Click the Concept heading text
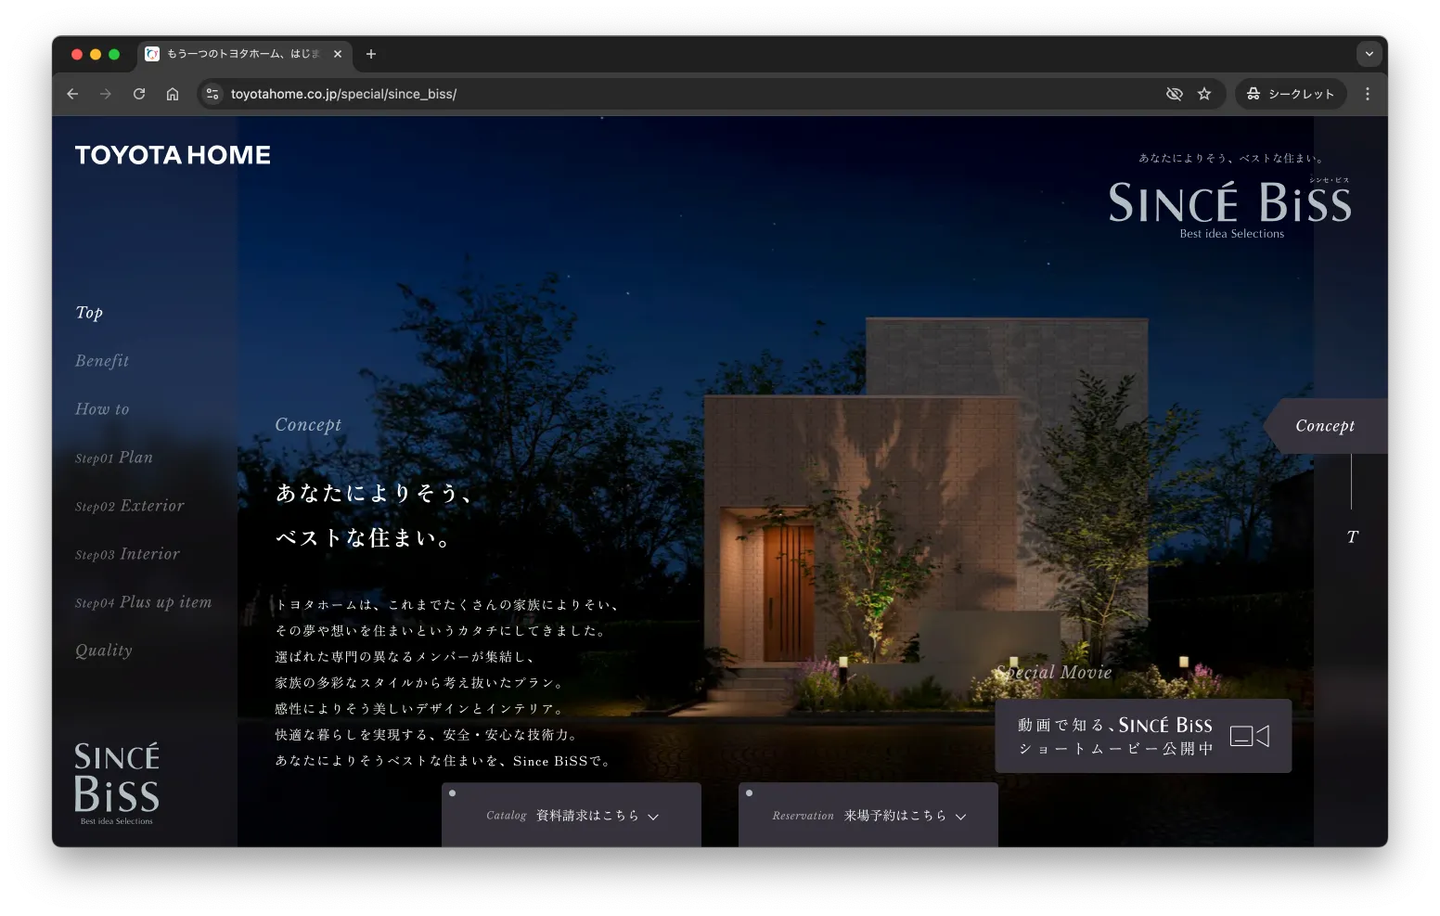Image resolution: width=1440 pixels, height=916 pixels. point(308,425)
